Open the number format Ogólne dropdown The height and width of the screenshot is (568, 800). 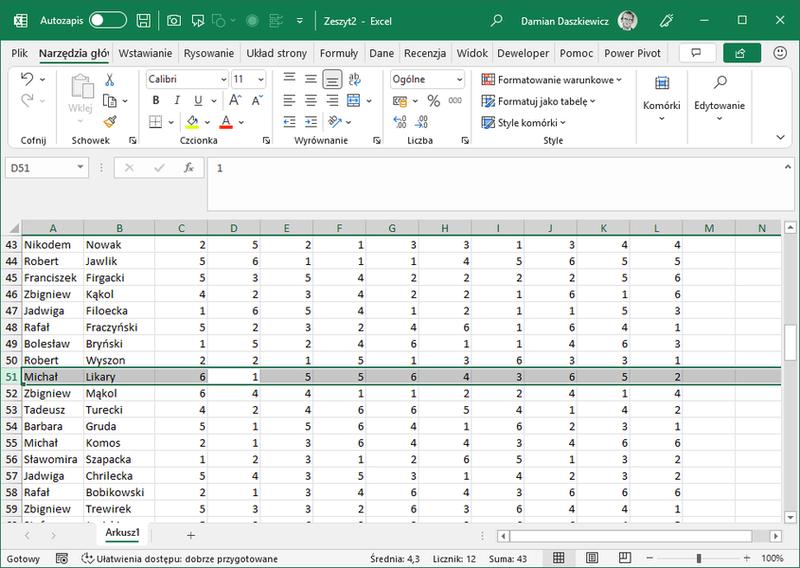(459, 79)
